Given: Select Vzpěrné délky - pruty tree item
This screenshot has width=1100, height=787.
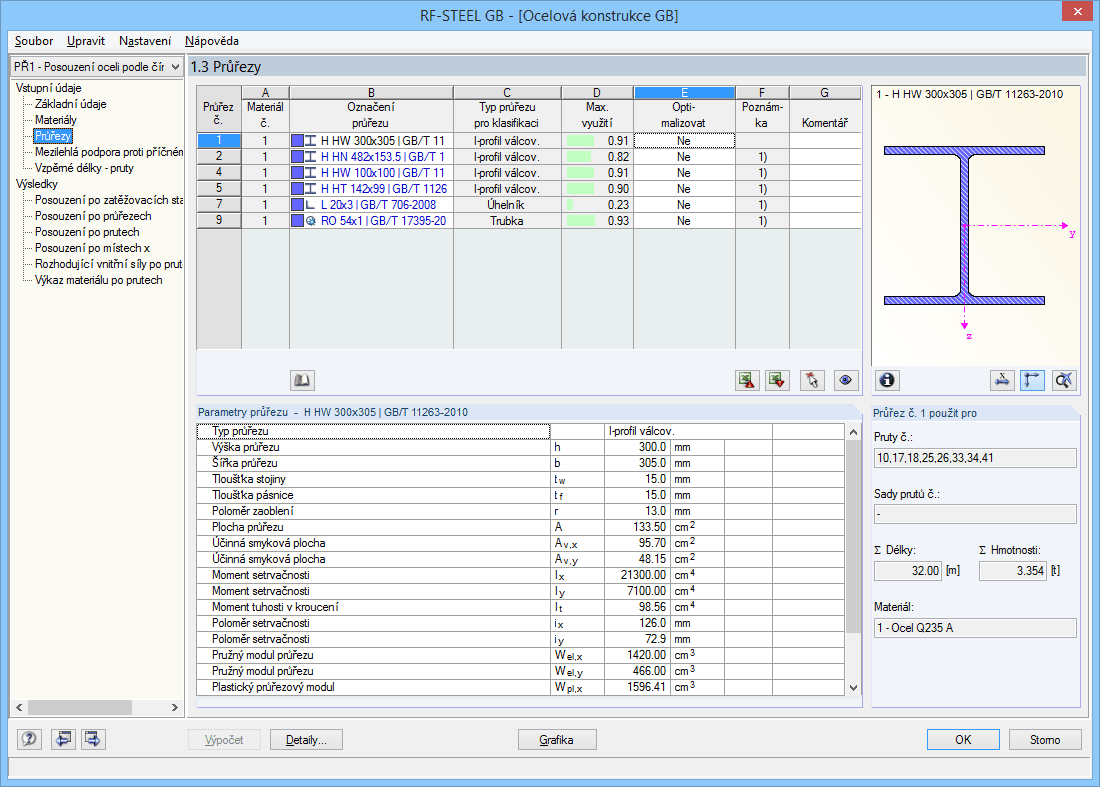Looking at the screenshot, I should (x=84, y=168).
